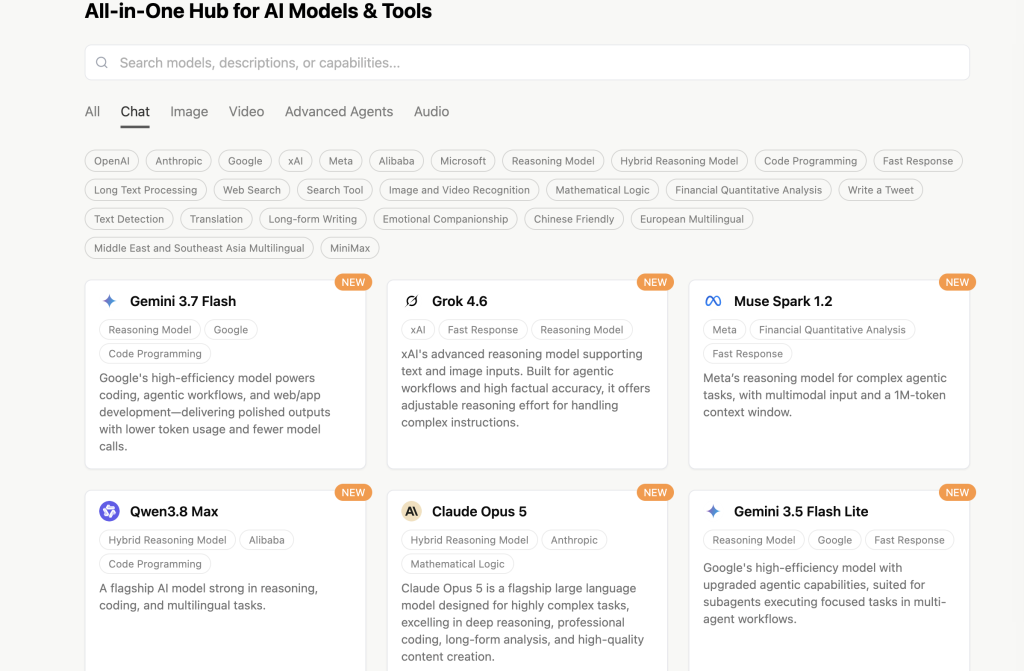Click the Qwen3.8 Max purple logo
Image resolution: width=1024 pixels, height=671 pixels.
click(x=110, y=511)
